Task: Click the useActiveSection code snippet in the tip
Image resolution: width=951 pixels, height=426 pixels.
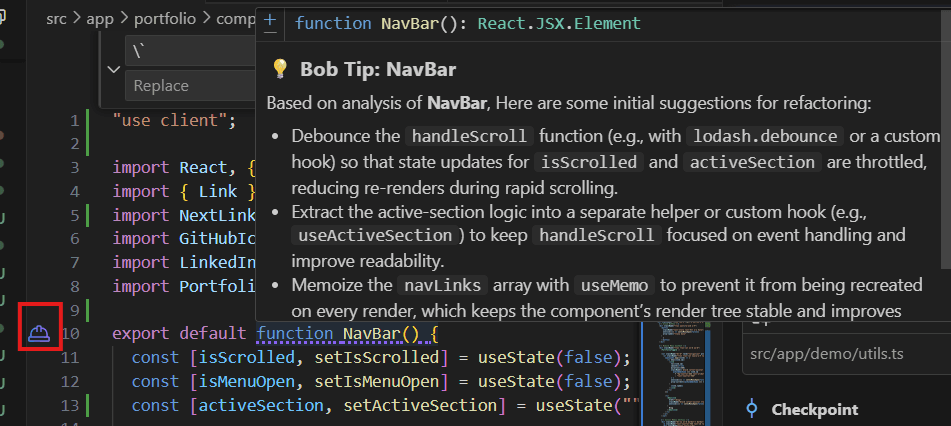Action: (x=374, y=235)
